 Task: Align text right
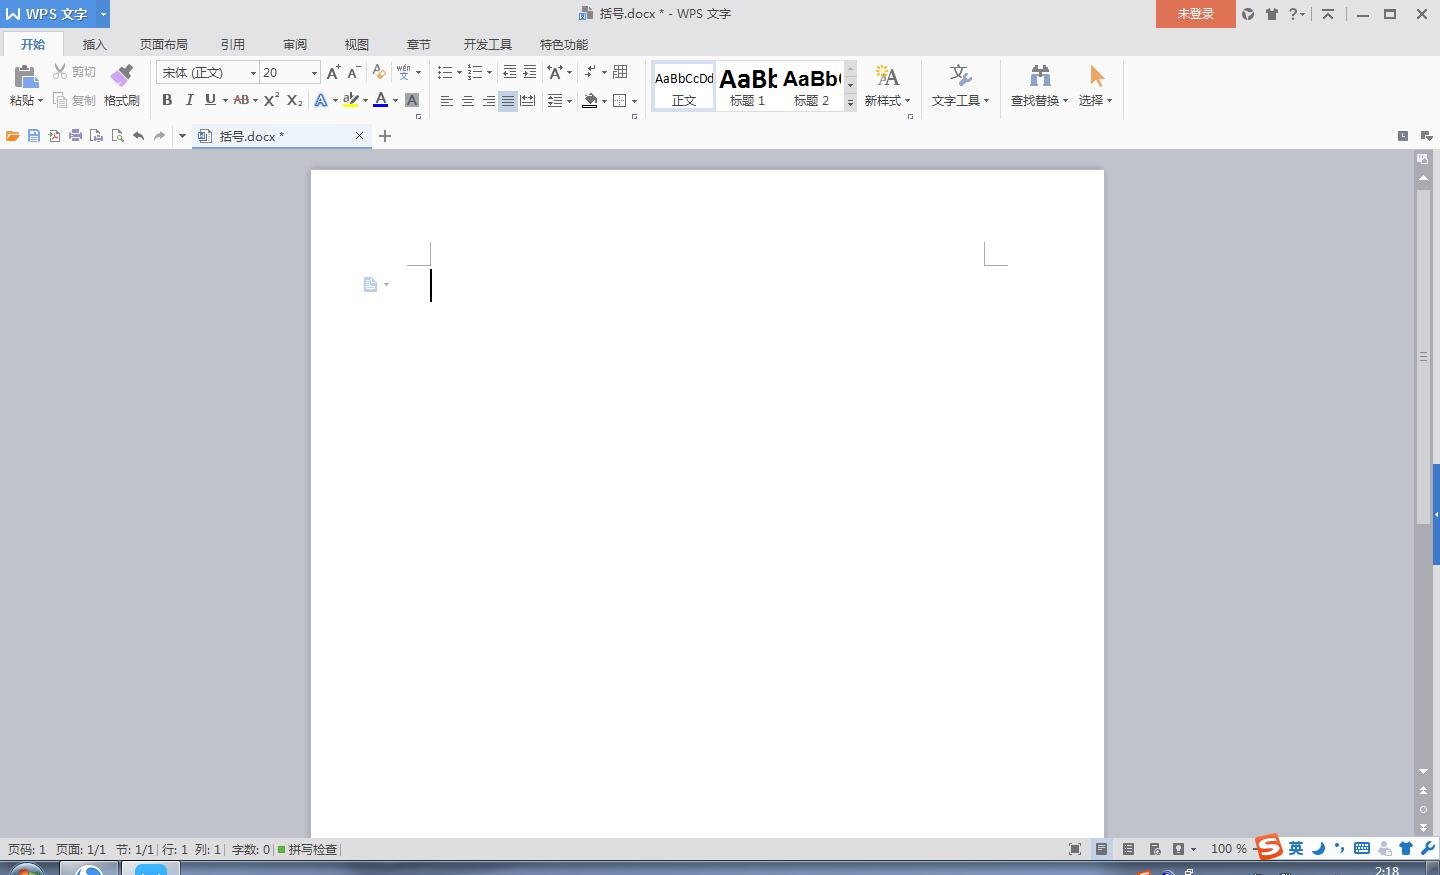[x=488, y=100]
